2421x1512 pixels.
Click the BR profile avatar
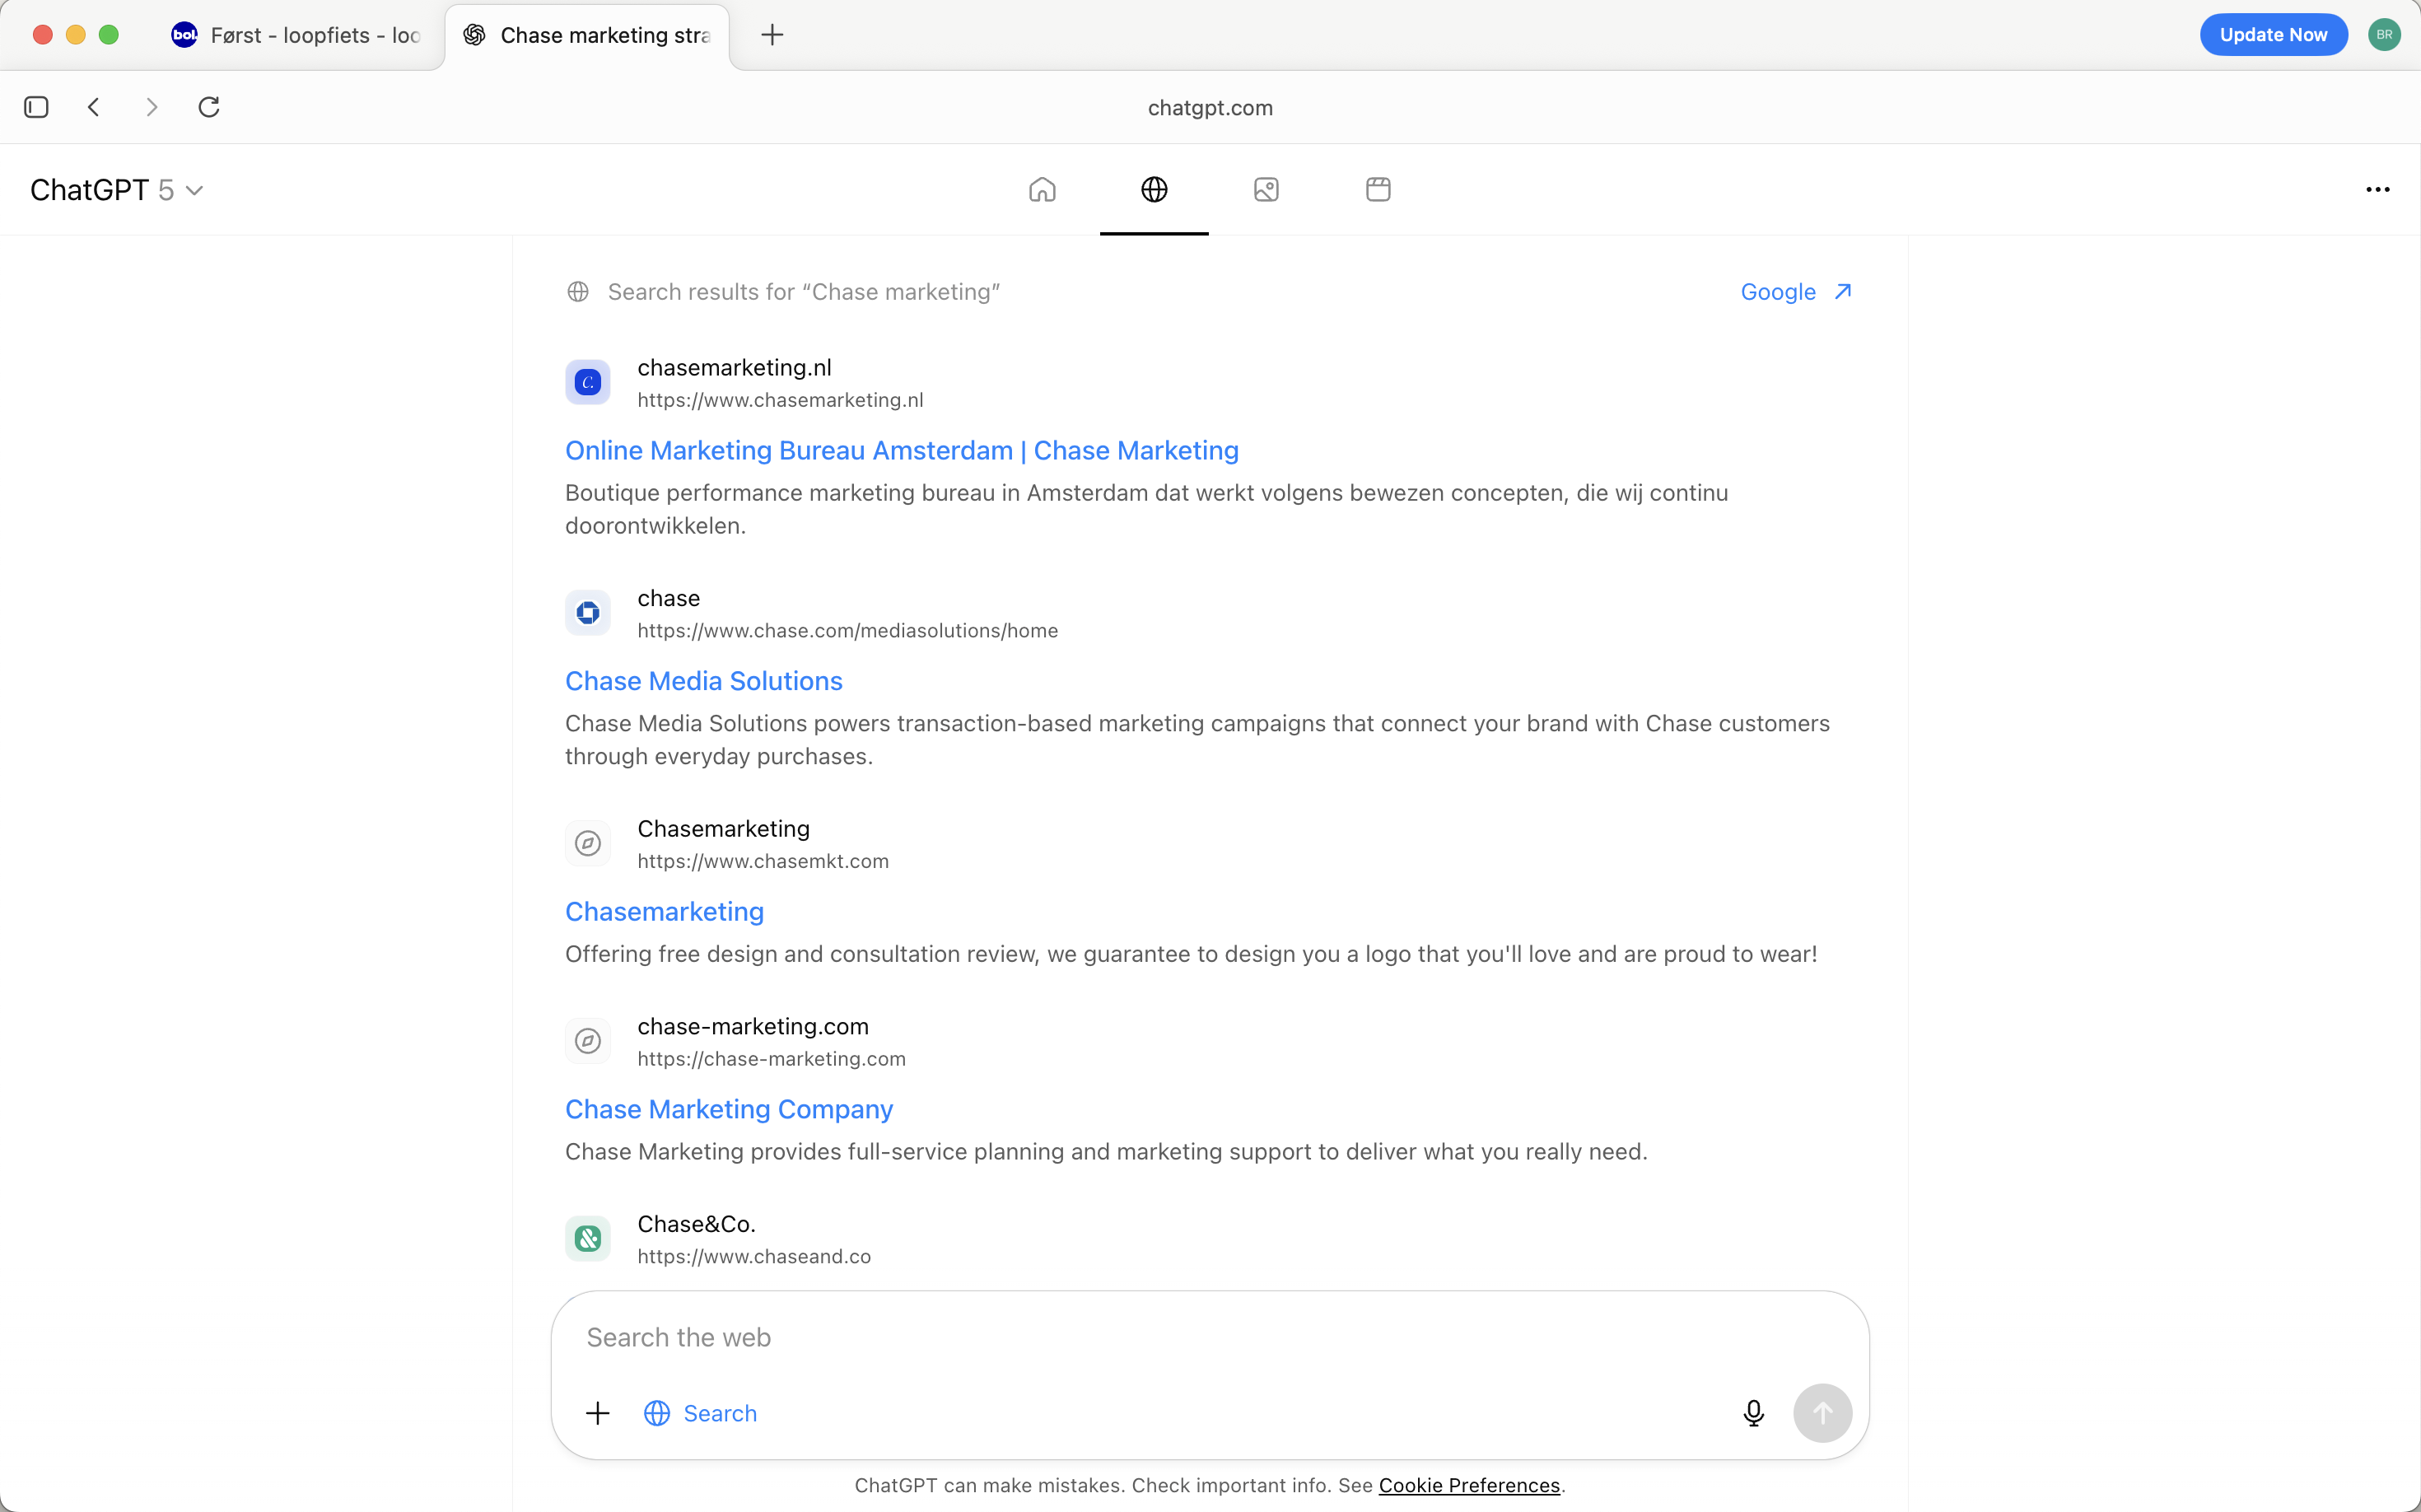click(2384, 35)
